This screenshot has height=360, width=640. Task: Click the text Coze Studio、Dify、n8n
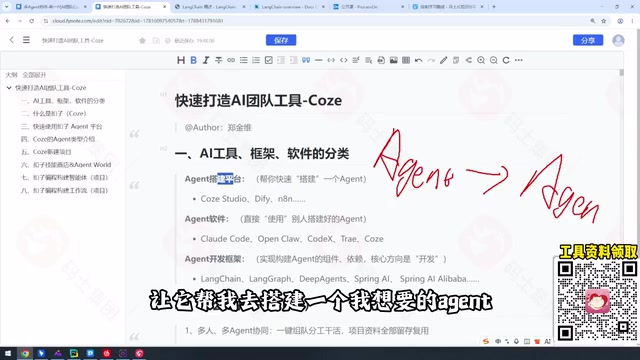point(253,199)
